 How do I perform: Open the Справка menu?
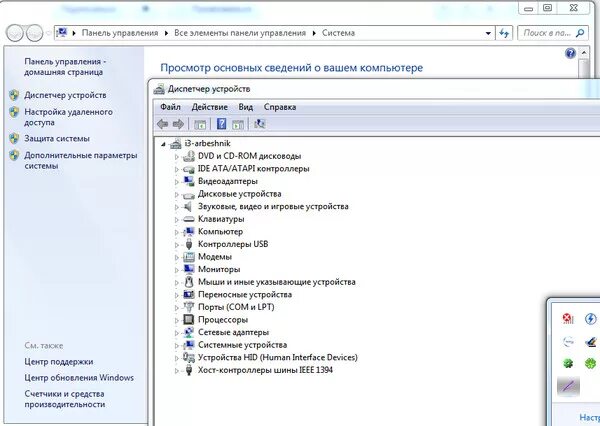pos(280,107)
